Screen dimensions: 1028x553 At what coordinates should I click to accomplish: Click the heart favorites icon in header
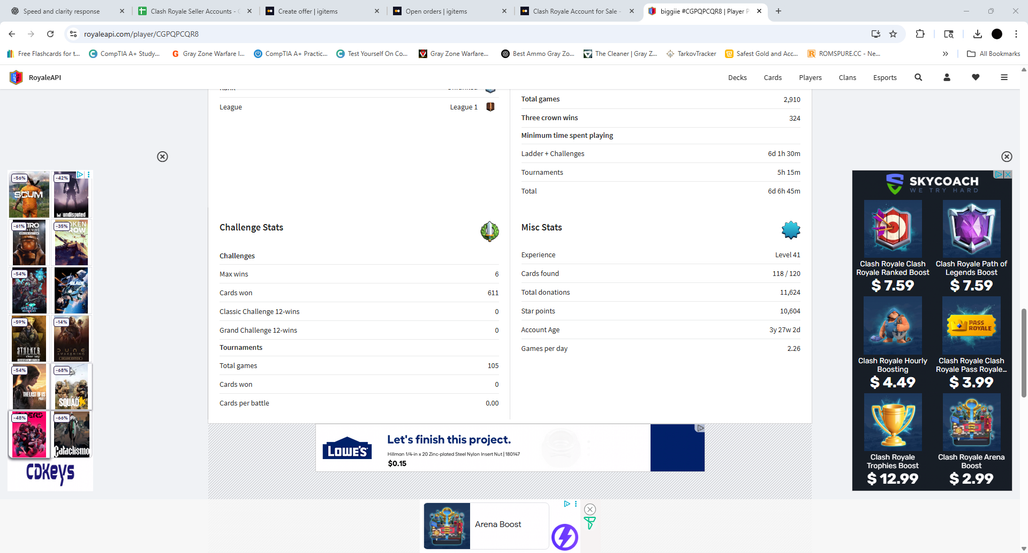point(976,77)
